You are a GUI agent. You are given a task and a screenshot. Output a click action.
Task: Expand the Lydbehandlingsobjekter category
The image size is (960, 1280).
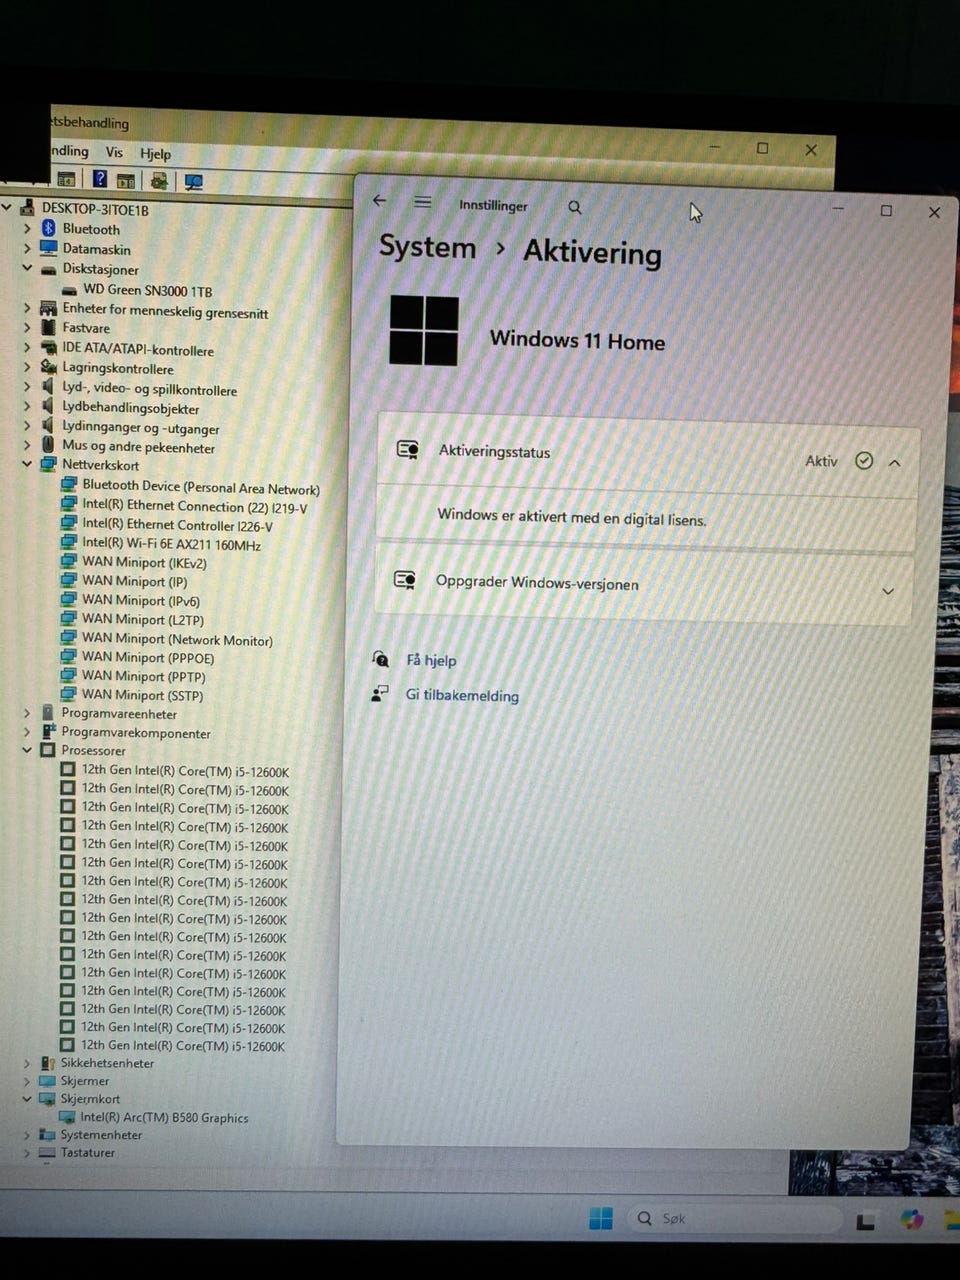[28, 406]
